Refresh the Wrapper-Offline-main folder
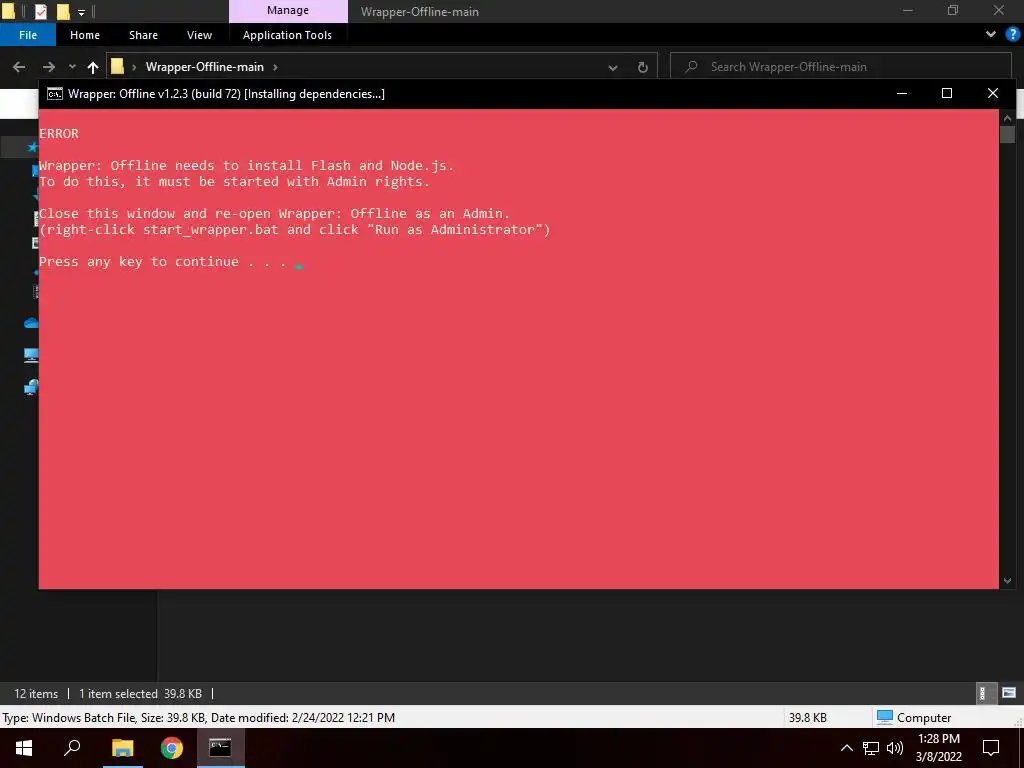This screenshot has height=768, width=1024. [x=643, y=67]
